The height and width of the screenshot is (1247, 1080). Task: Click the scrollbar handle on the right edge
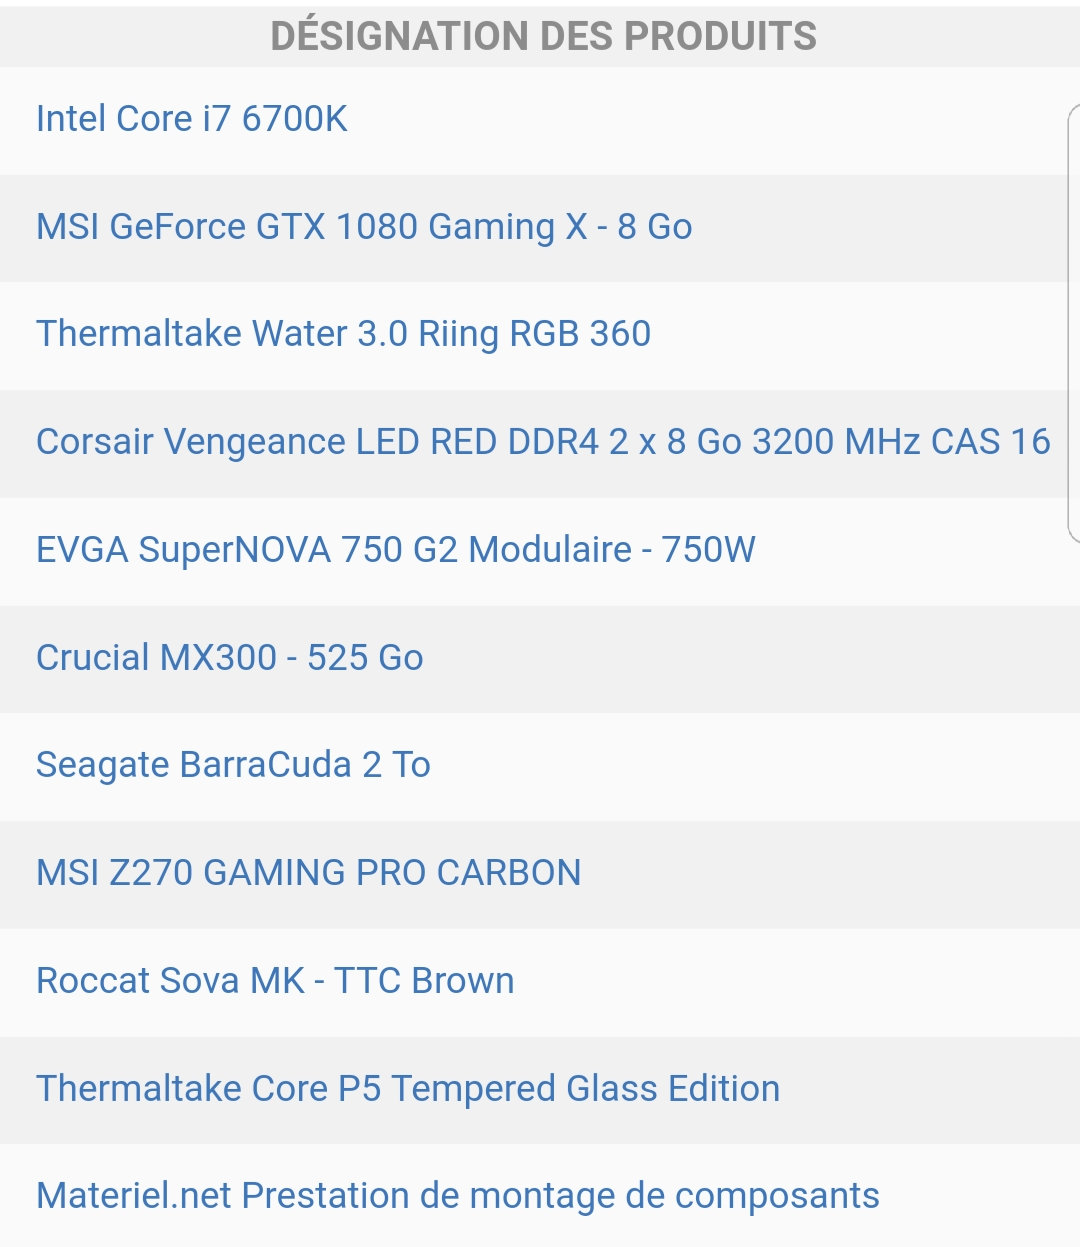click(x=1074, y=322)
